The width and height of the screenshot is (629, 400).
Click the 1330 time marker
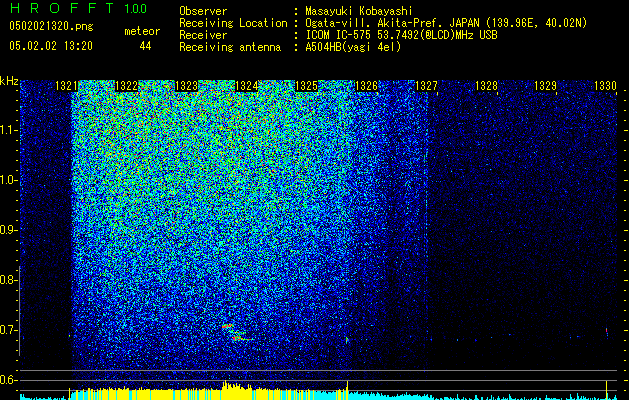[x=605, y=86]
